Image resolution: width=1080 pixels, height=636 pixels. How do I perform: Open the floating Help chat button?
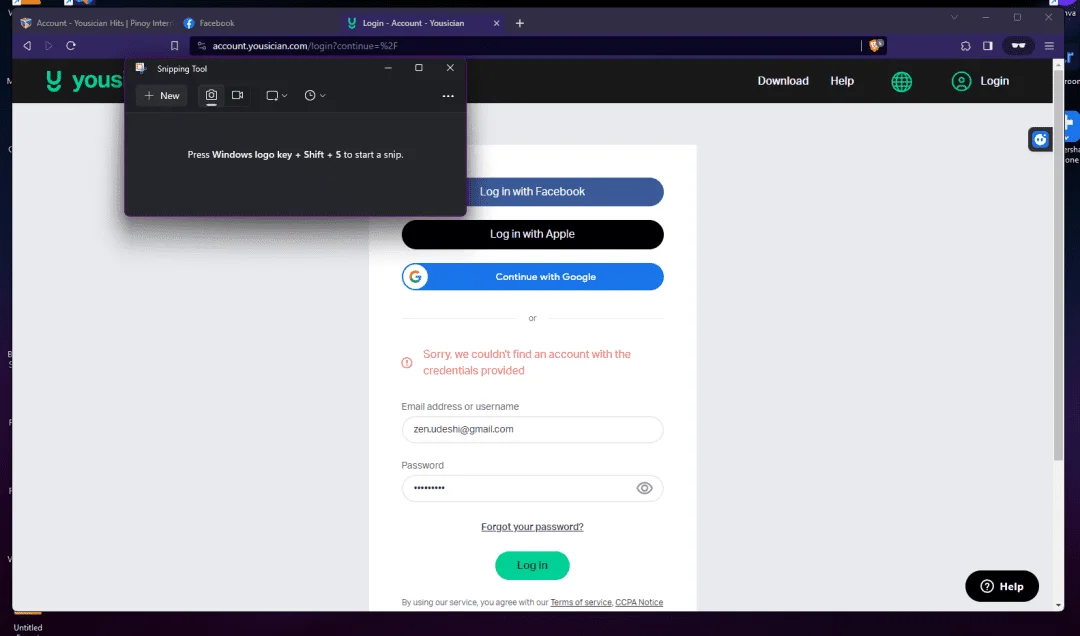pyautogui.click(x=1001, y=586)
